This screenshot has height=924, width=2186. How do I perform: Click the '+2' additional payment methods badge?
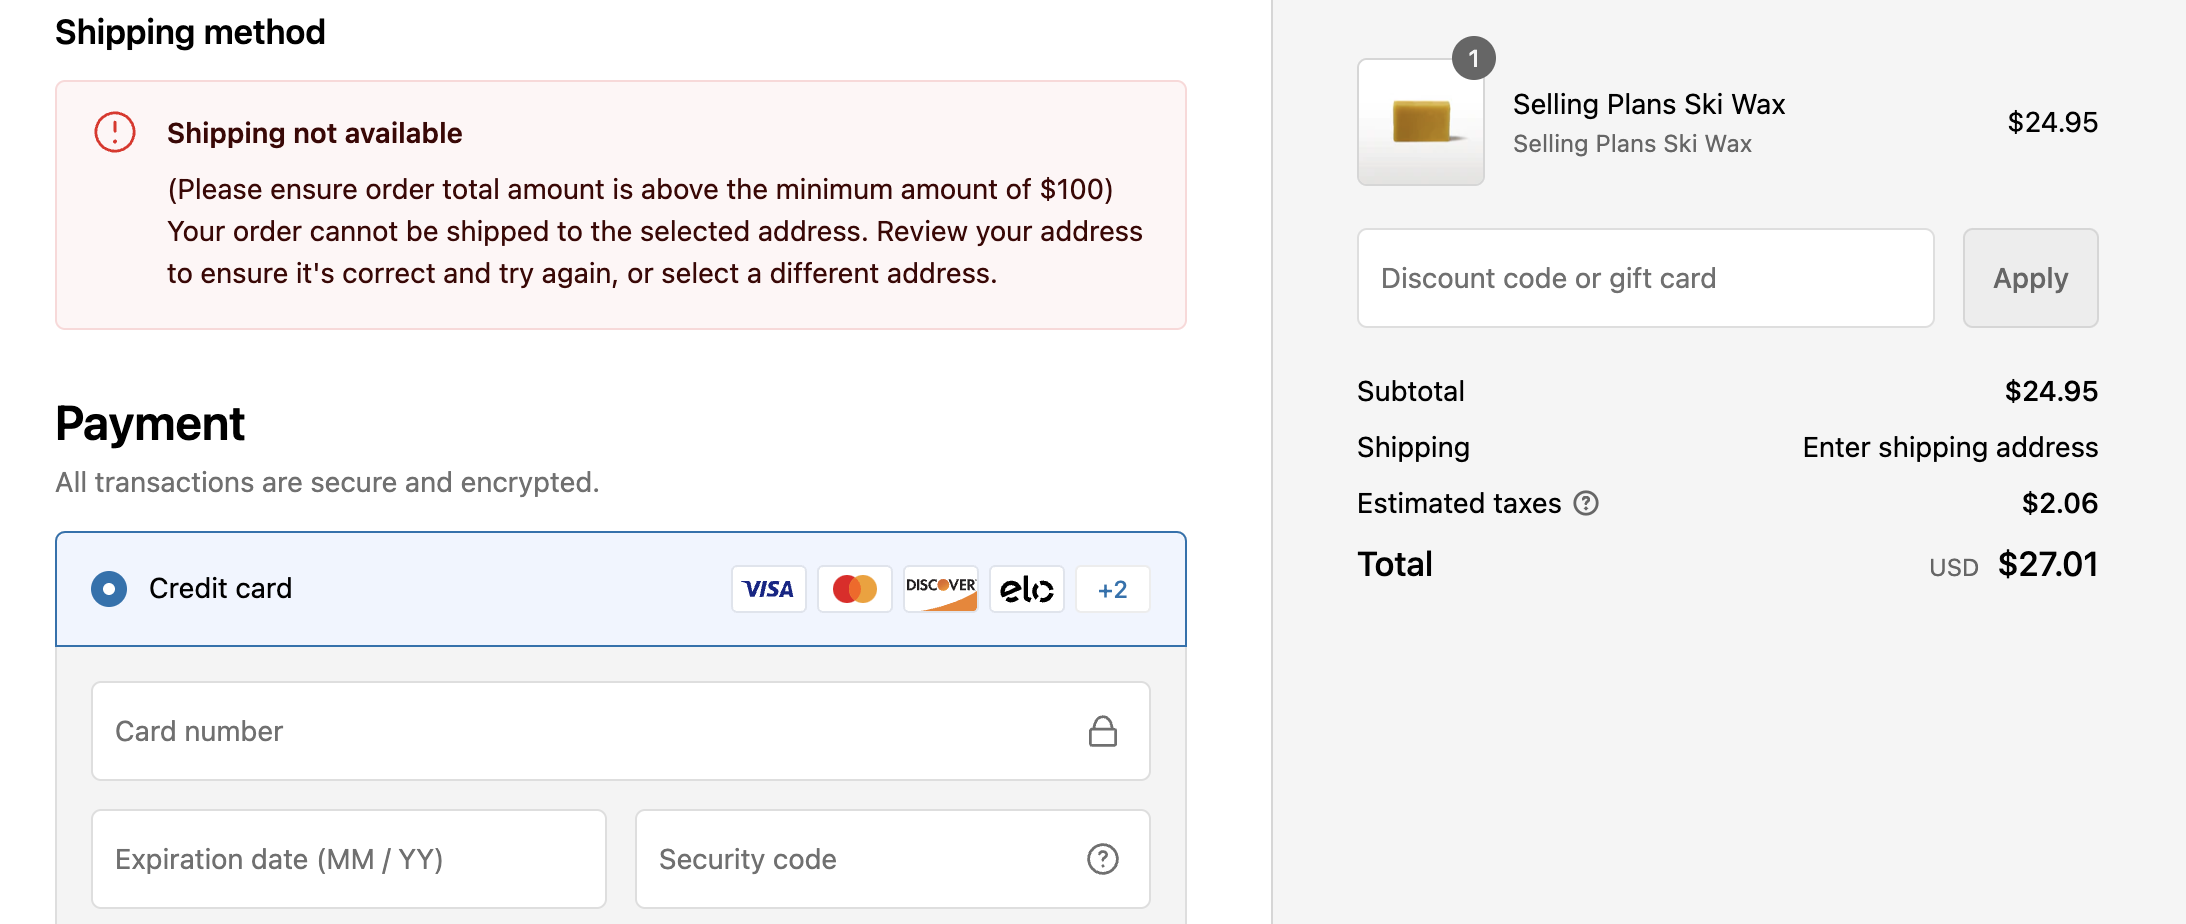point(1112,589)
